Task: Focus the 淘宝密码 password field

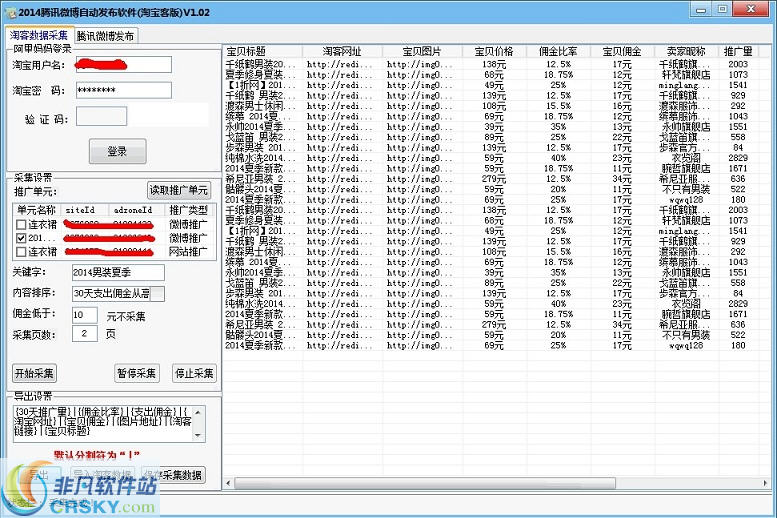Action: point(124,90)
